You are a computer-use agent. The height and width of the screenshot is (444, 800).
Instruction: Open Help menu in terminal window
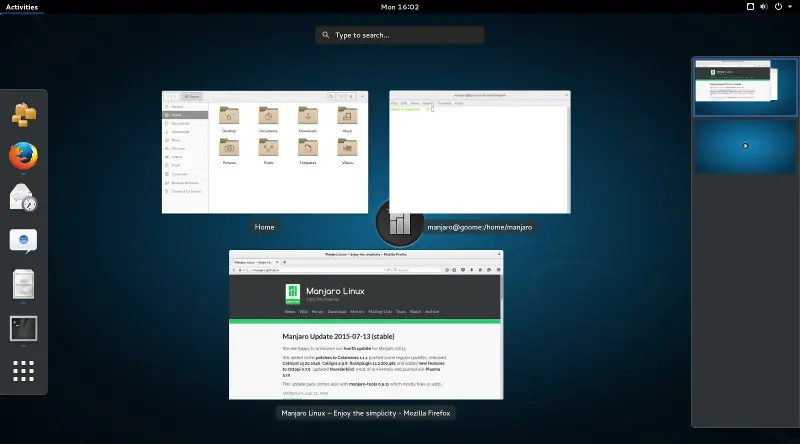point(459,103)
